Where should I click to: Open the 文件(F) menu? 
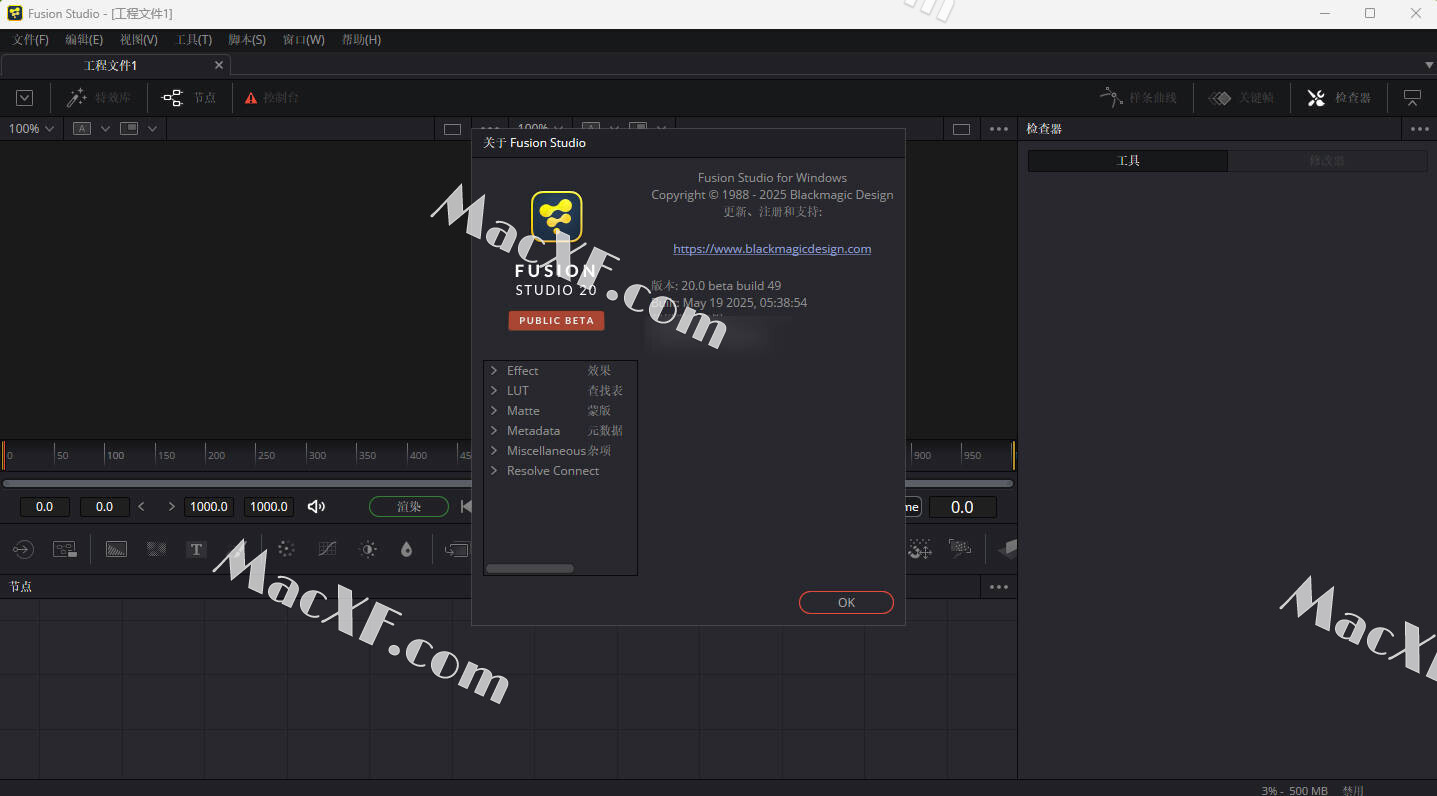pyautogui.click(x=30, y=40)
